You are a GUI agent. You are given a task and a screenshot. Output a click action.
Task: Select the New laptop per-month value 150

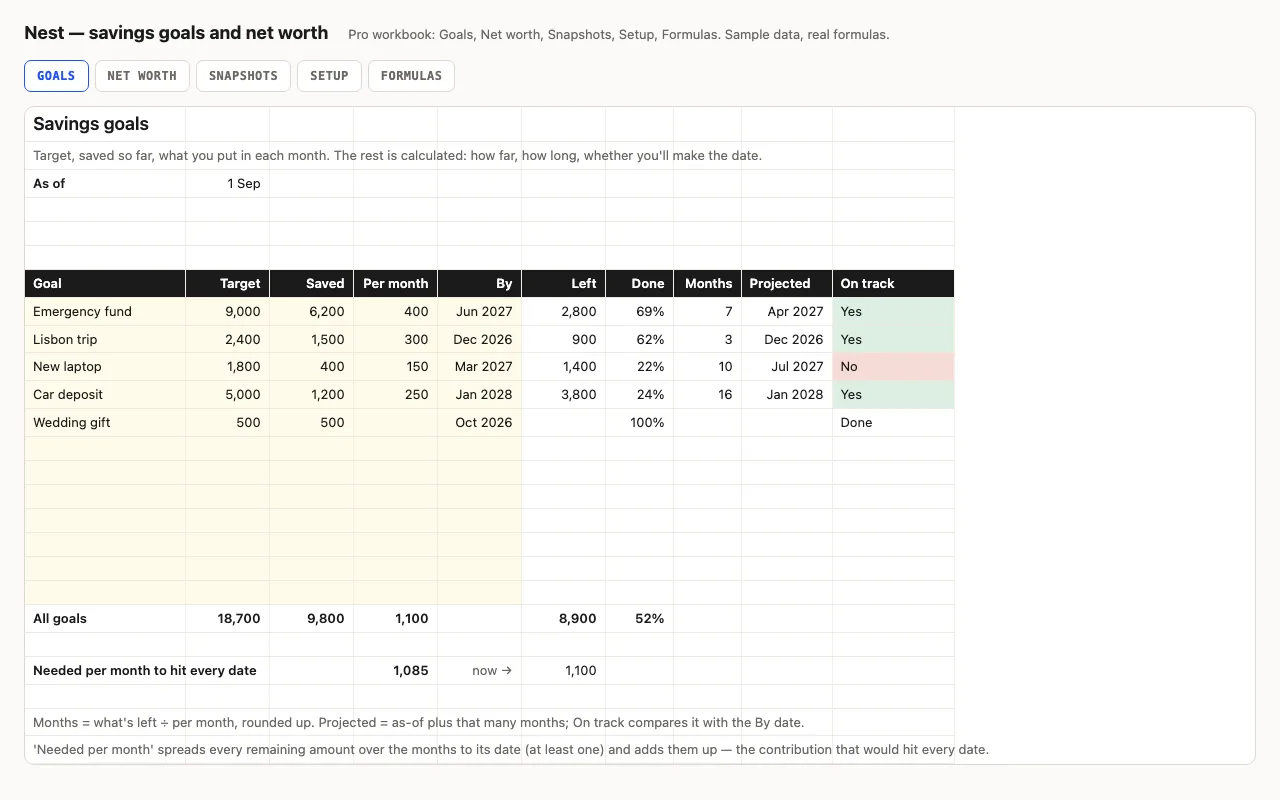click(396, 367)
